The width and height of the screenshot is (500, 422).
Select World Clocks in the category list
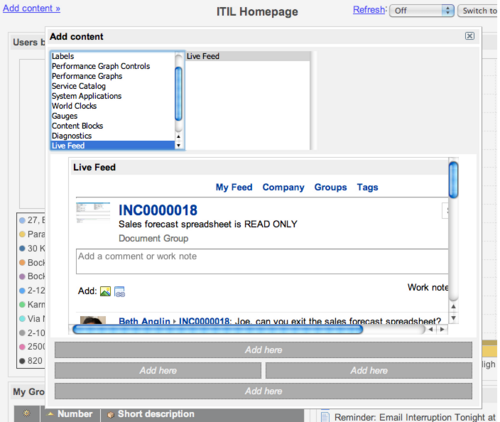pos(74,106)
